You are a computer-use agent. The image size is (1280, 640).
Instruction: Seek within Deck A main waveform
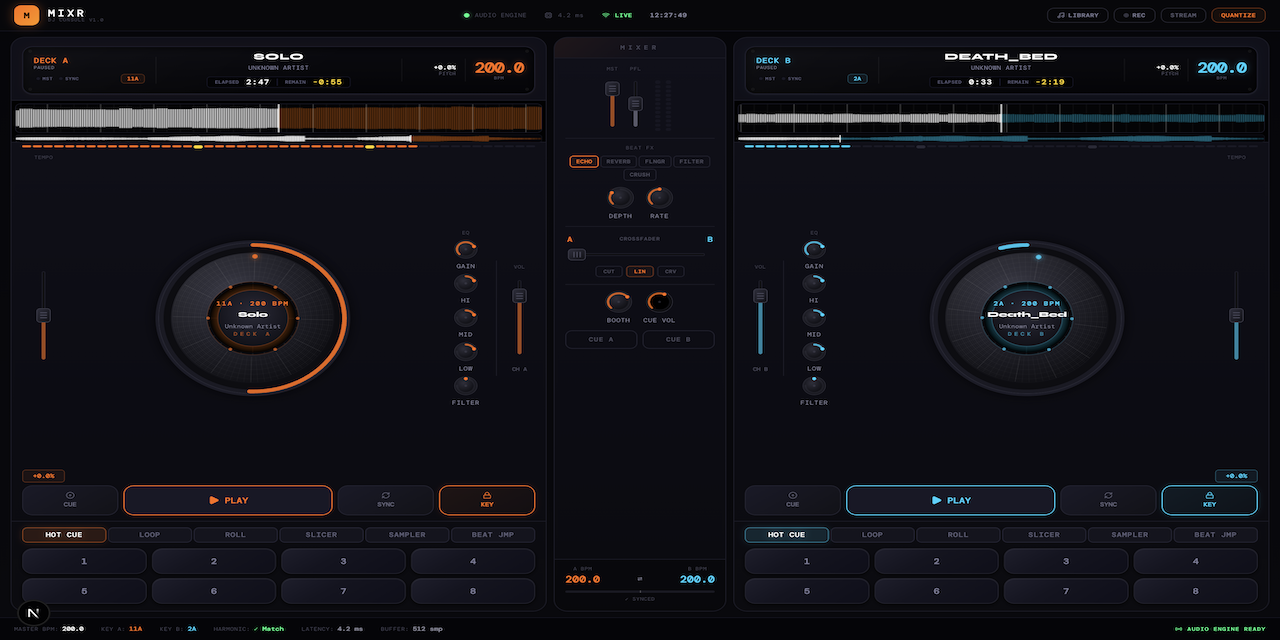click(x=279, y=118)
